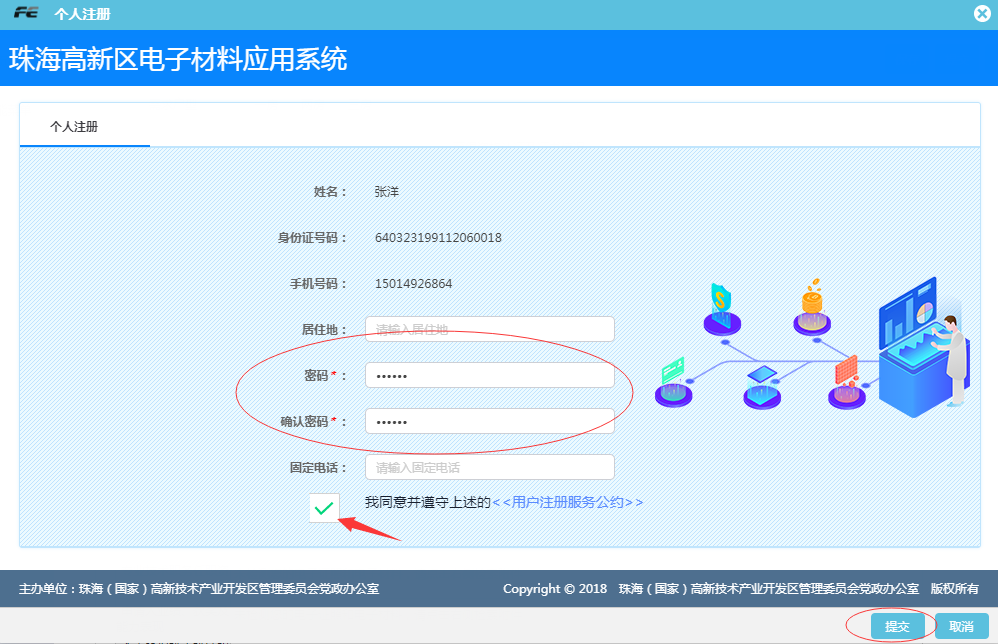Click the standing person figure illustration
Screen dimensions: 998x644
[x=952, y=360]
